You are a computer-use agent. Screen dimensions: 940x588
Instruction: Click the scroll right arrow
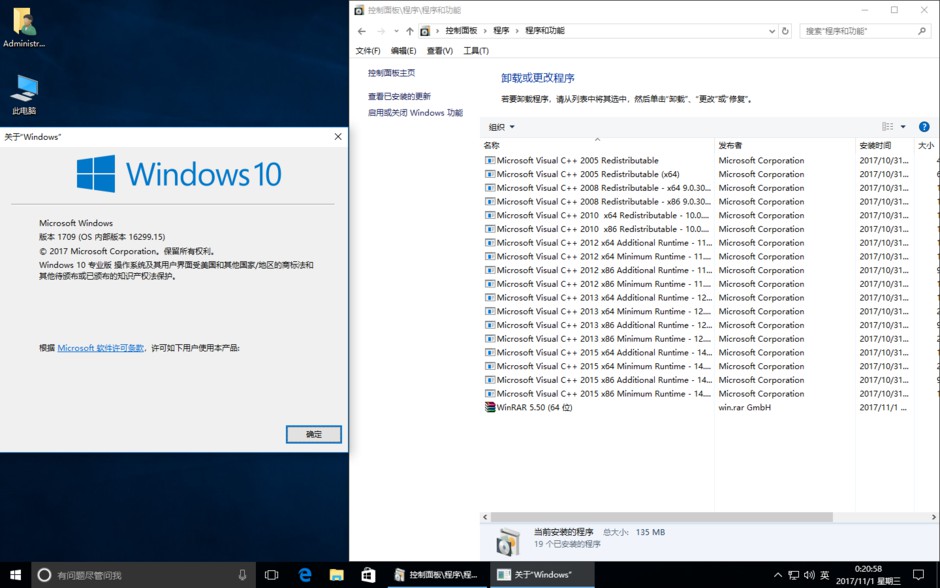click(x=933, y=517)
